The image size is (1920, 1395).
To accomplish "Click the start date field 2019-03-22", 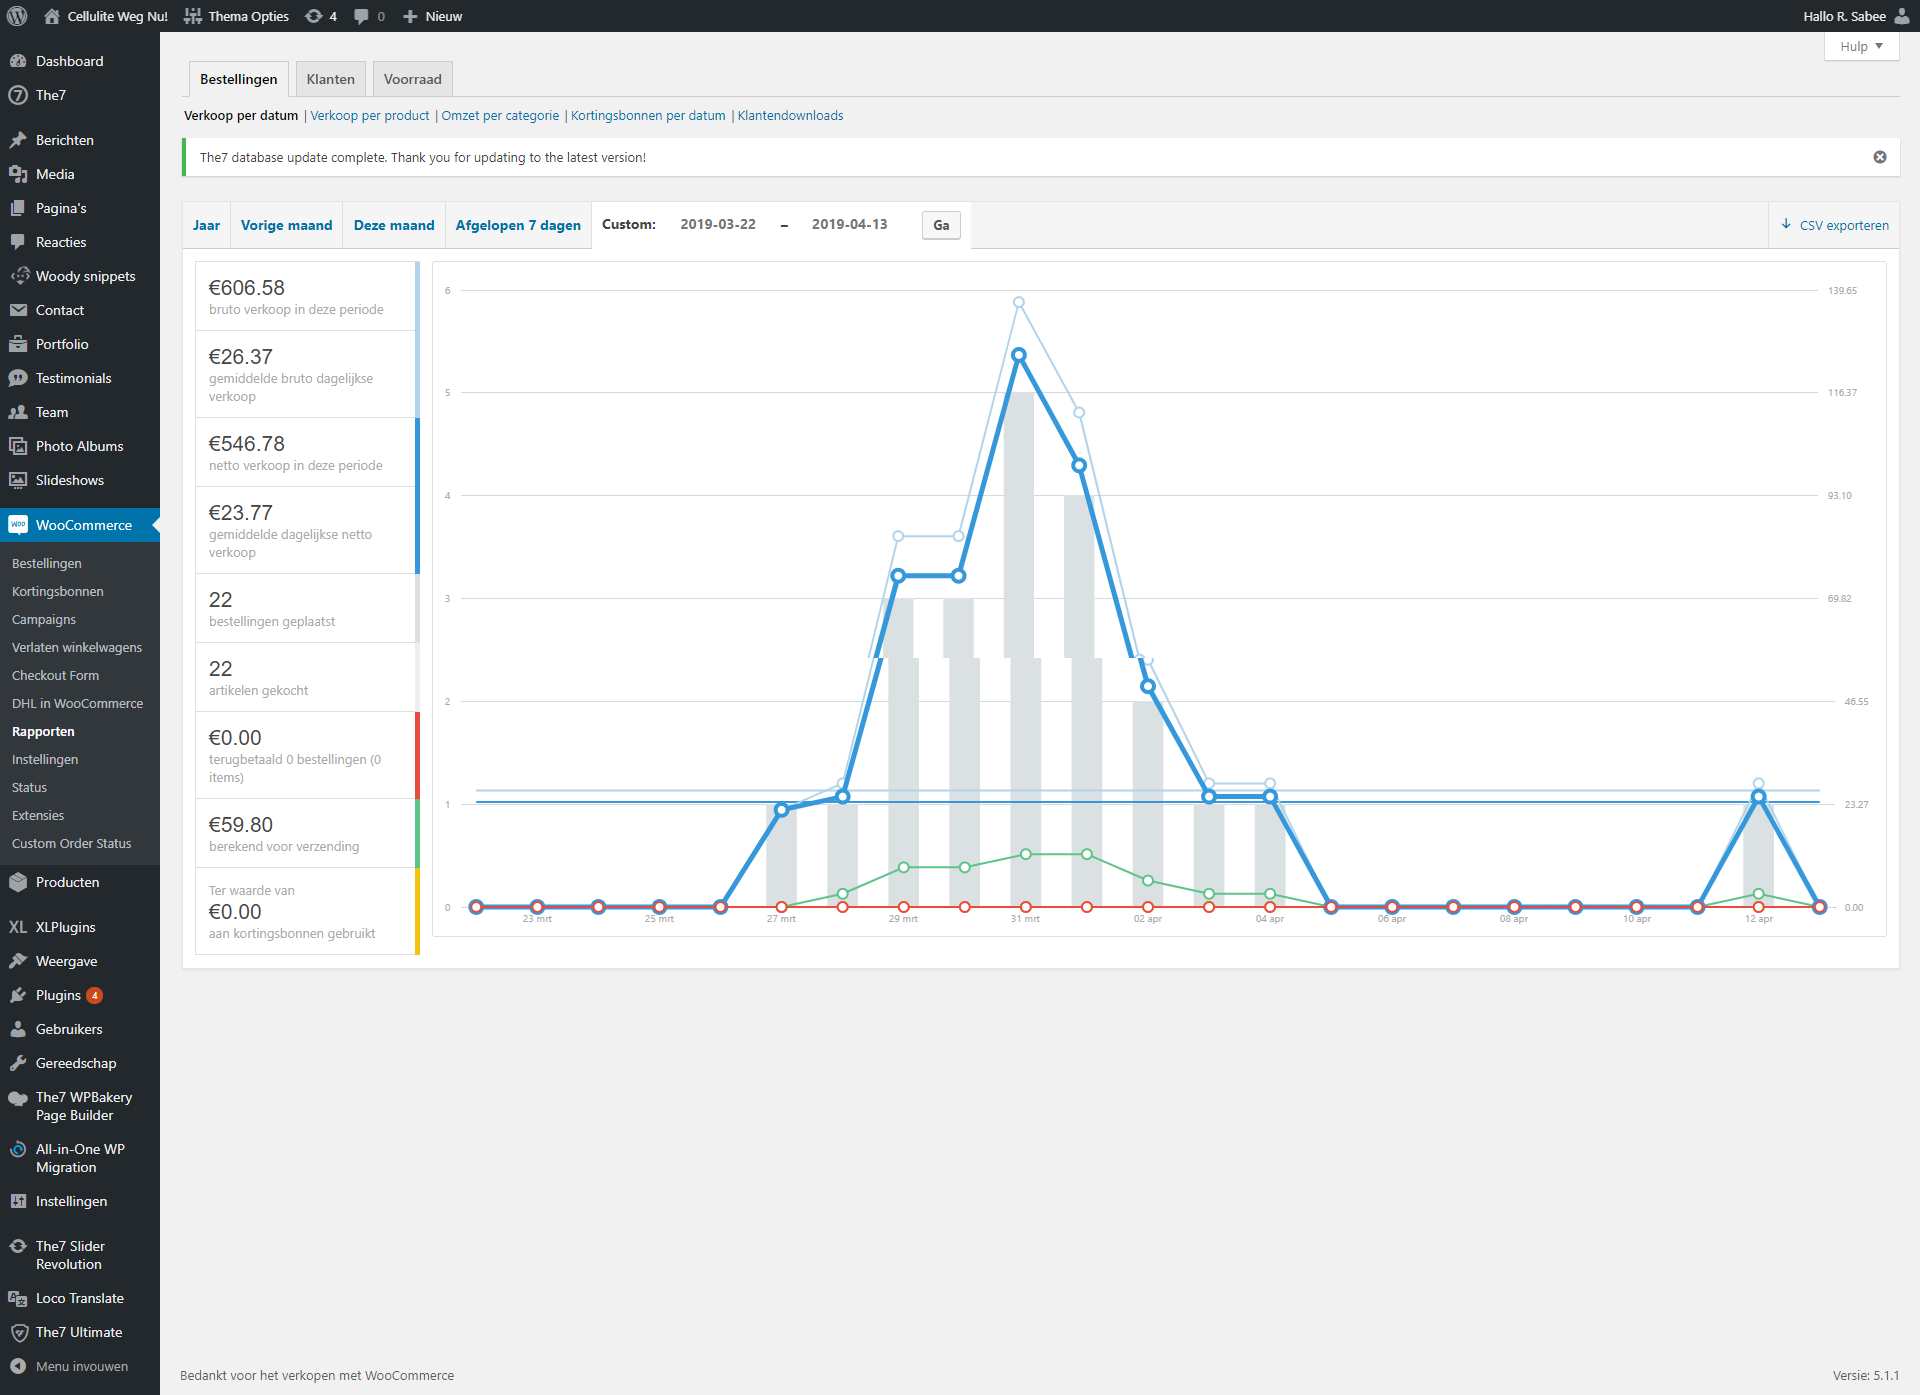I will pos(718,224).
